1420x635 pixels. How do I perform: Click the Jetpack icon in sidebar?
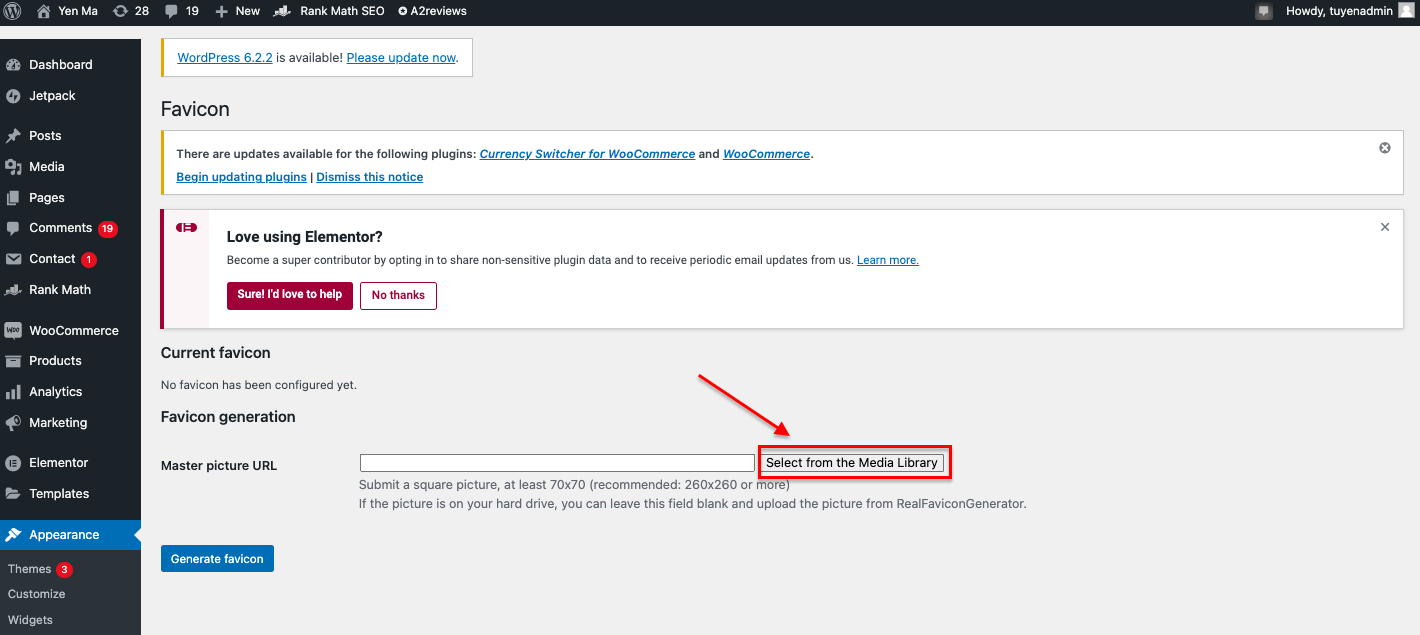13,96
